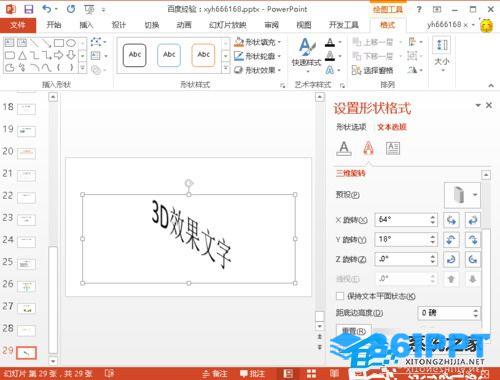The height and width of the screenshot is (380, 500).
Task: Select the 格式 drawing tools tab
Action: pyautogui.click(x=387, y=25)
